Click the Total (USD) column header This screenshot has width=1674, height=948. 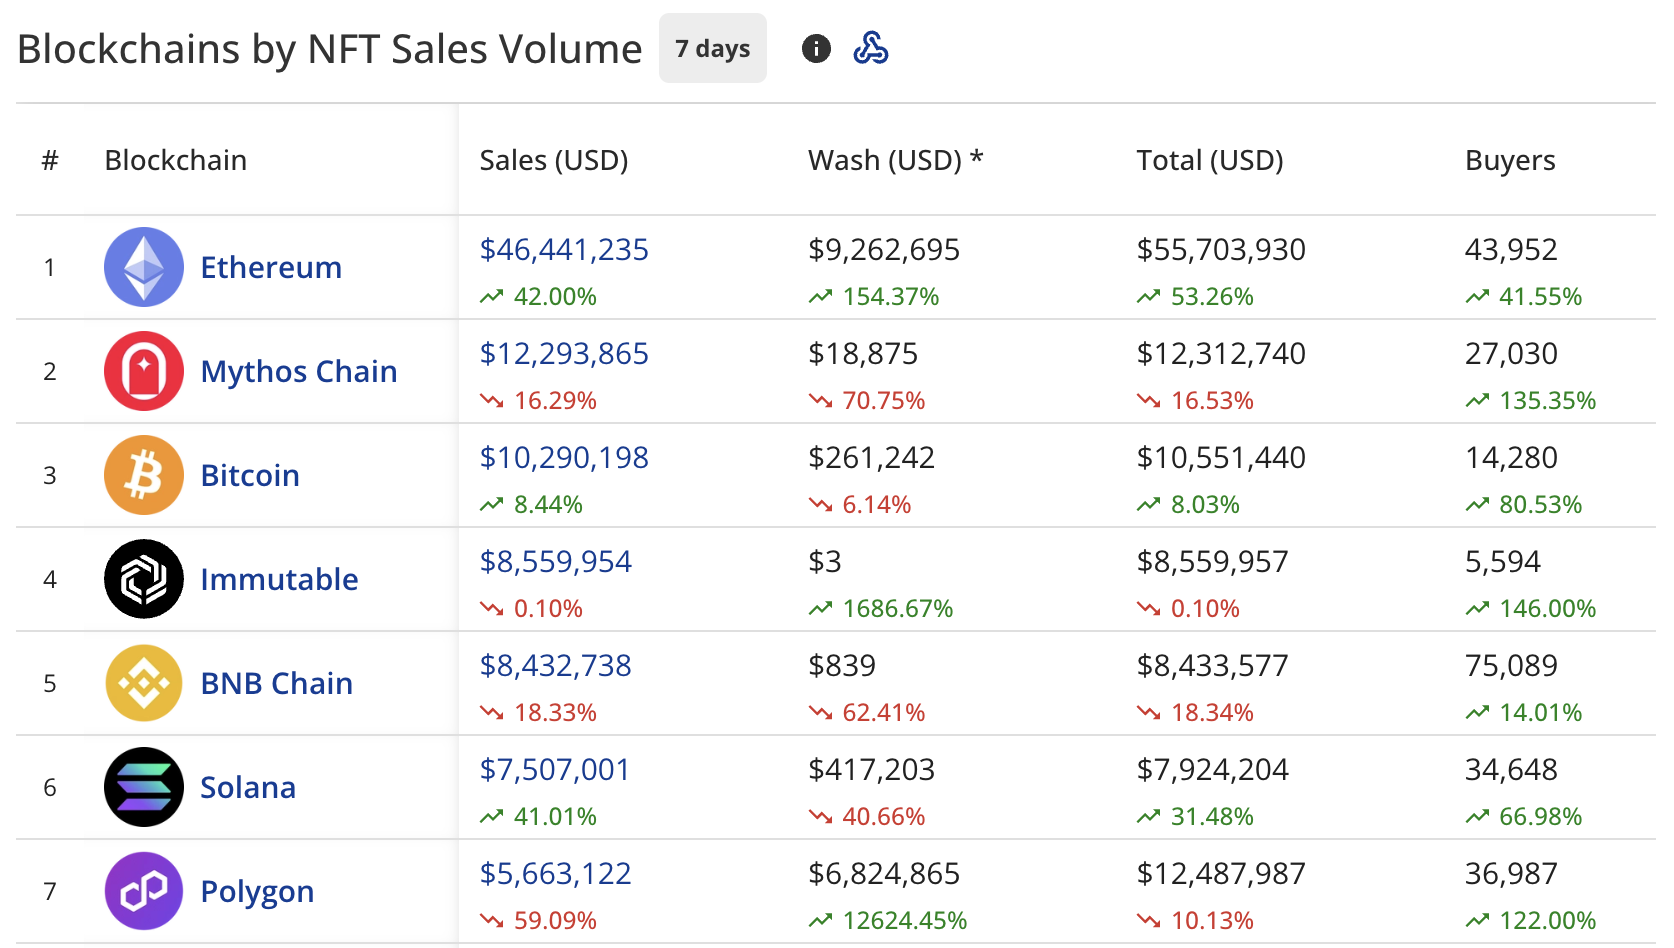pyautogui.click(x=1209, y=159)
